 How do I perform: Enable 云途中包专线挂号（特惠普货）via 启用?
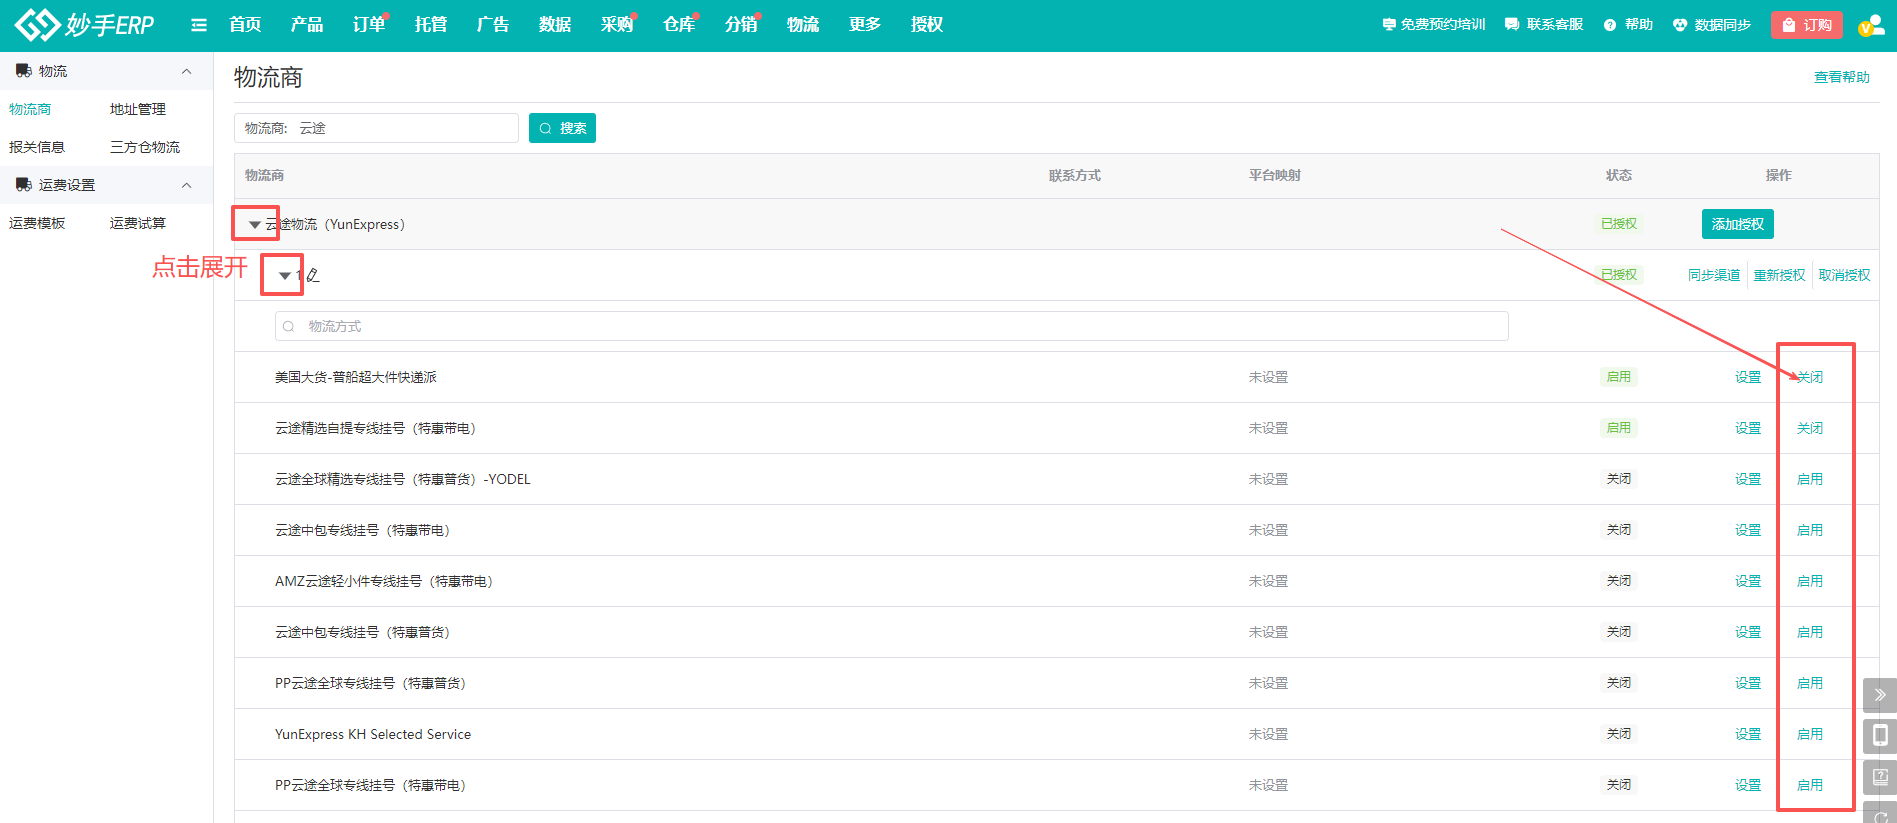pos(1810,632)
